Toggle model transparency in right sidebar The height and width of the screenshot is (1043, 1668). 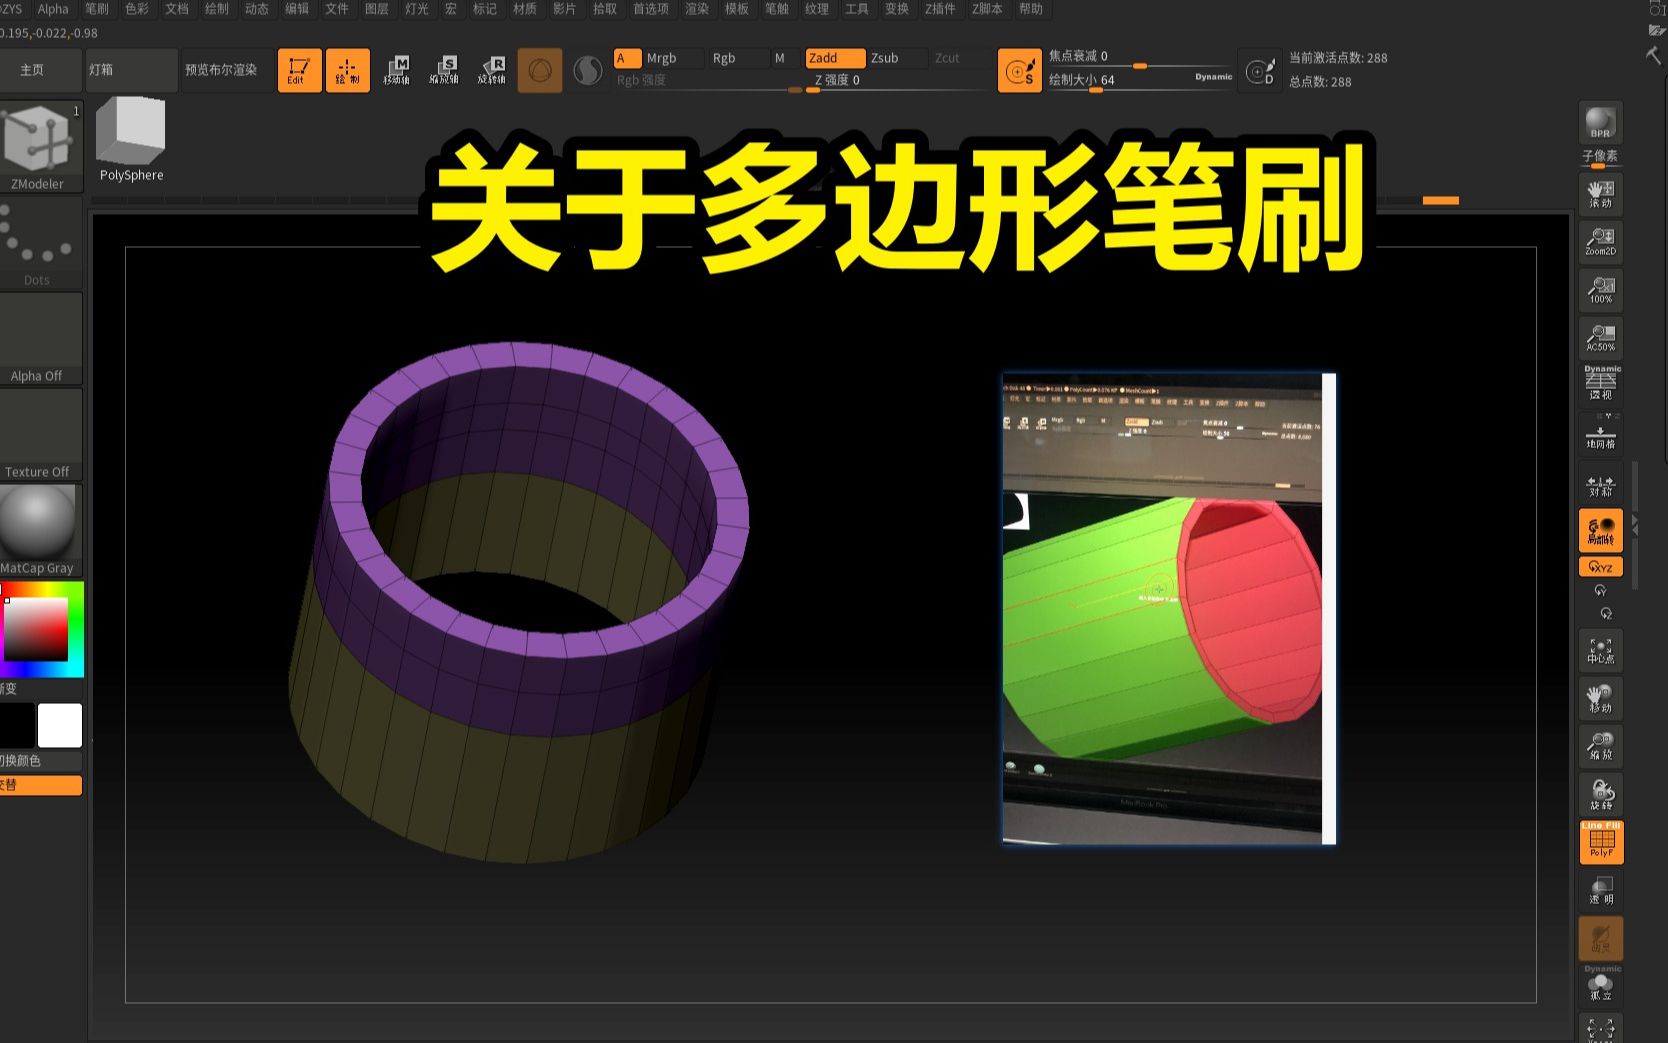[1600, 890]
